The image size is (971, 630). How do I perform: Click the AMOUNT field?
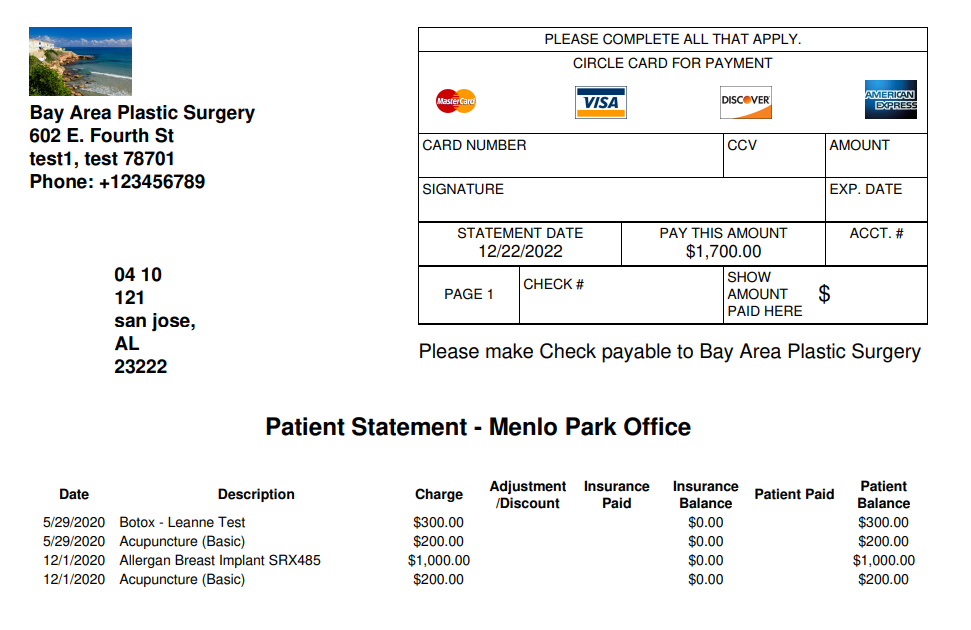[876, 155]
